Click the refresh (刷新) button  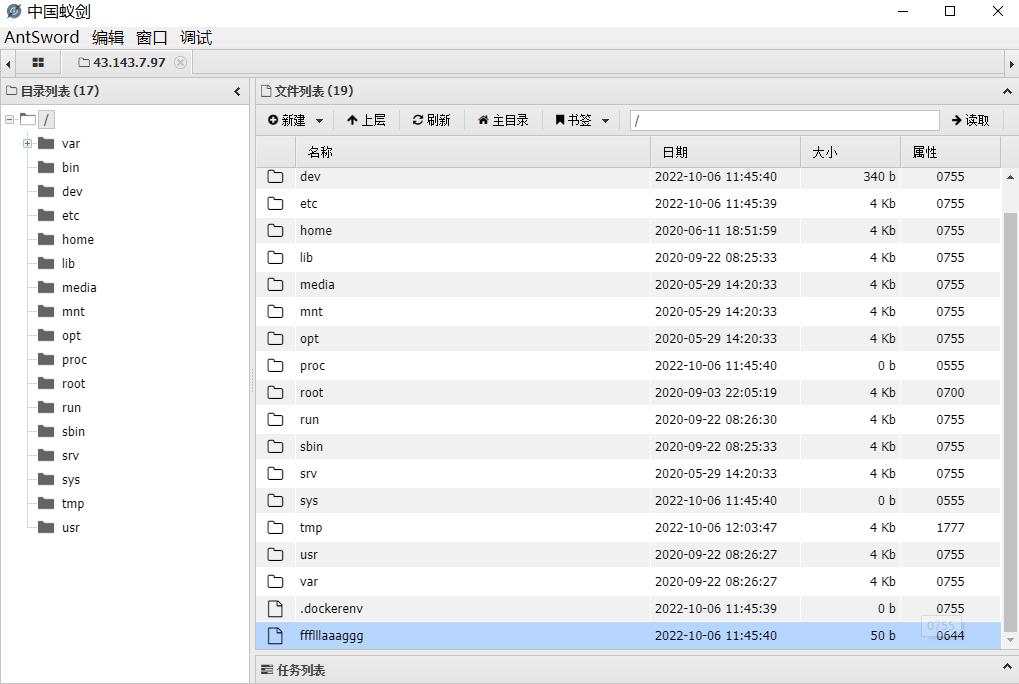pyautogui.click(x=431, y=120)
